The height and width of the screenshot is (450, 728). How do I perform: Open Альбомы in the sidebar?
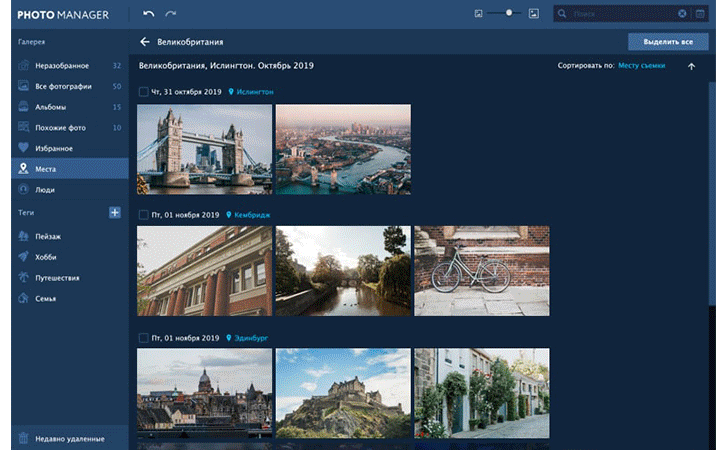(50, 107)
